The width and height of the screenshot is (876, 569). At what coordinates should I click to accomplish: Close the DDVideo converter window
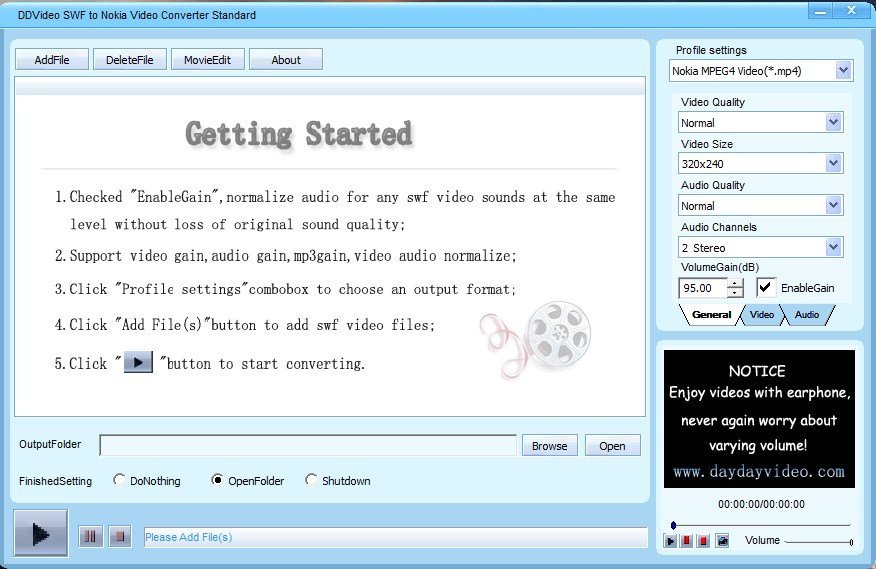(x=851, y=11)
